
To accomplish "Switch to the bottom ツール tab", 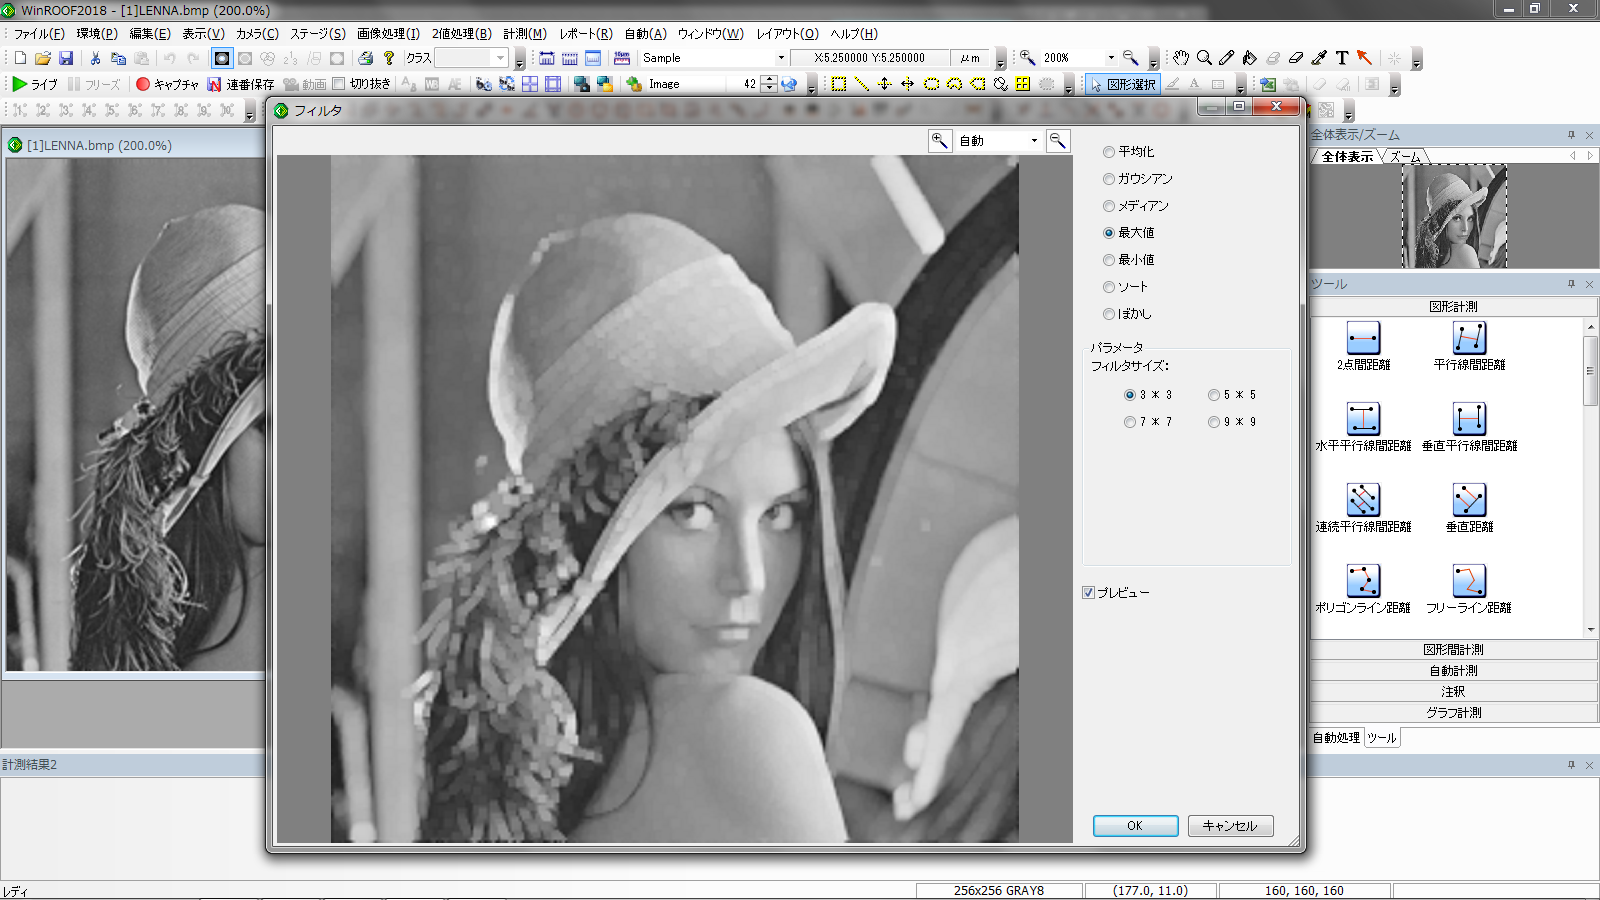I will (x=1381, y=738).
